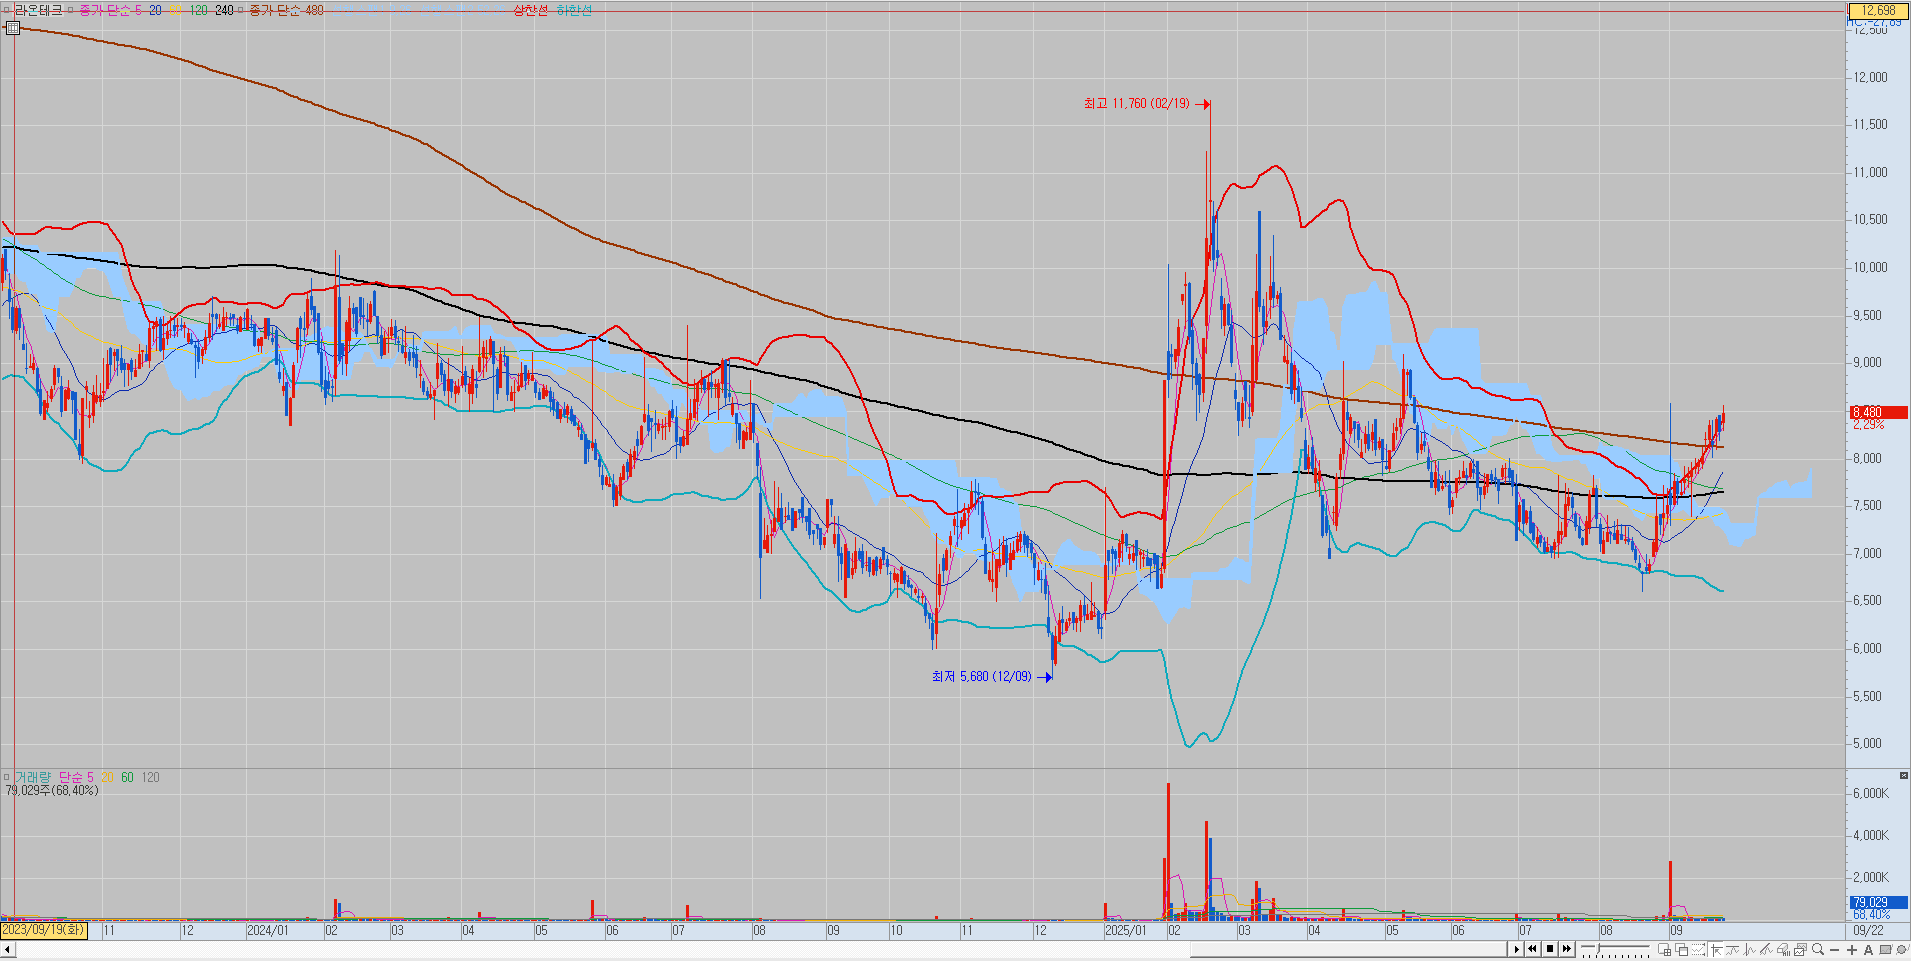Screen dimensions: 1911x961
Task: Click the 2025/01 date label on time axis
Action: pyautogui.click(x=1125, y=930)
